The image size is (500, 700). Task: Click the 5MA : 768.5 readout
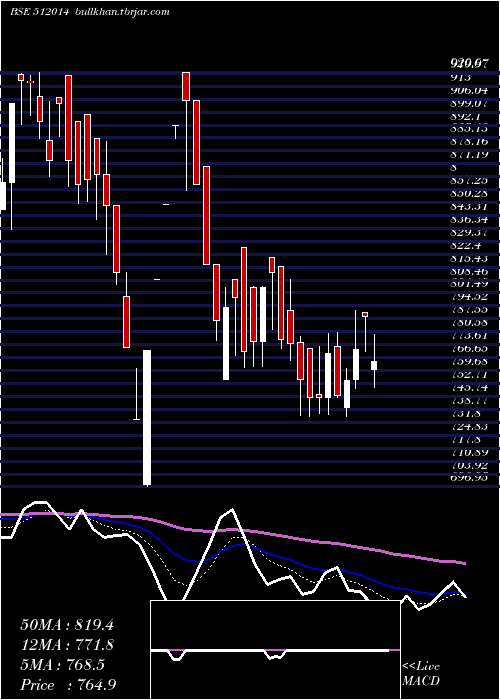(62, 665)
